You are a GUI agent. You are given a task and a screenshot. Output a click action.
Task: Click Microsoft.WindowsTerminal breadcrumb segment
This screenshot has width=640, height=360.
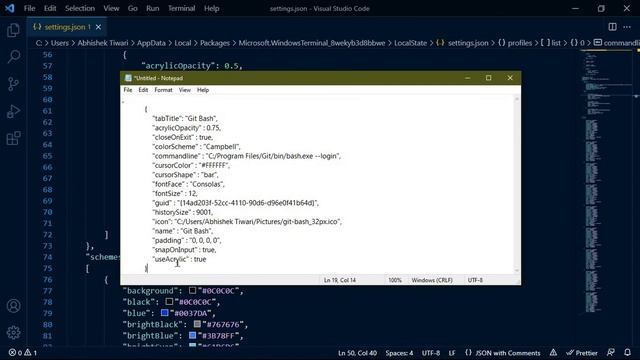click(312, 43)
